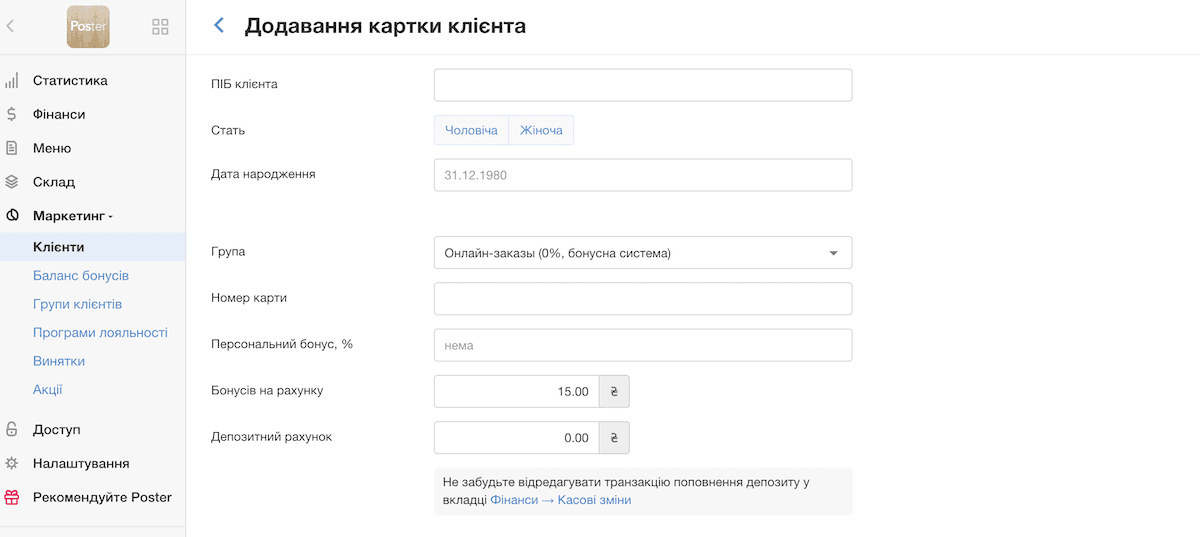This screenshot has width=1200, height=537.
Task: Click the Дата народження field
Action: [643, 175]
